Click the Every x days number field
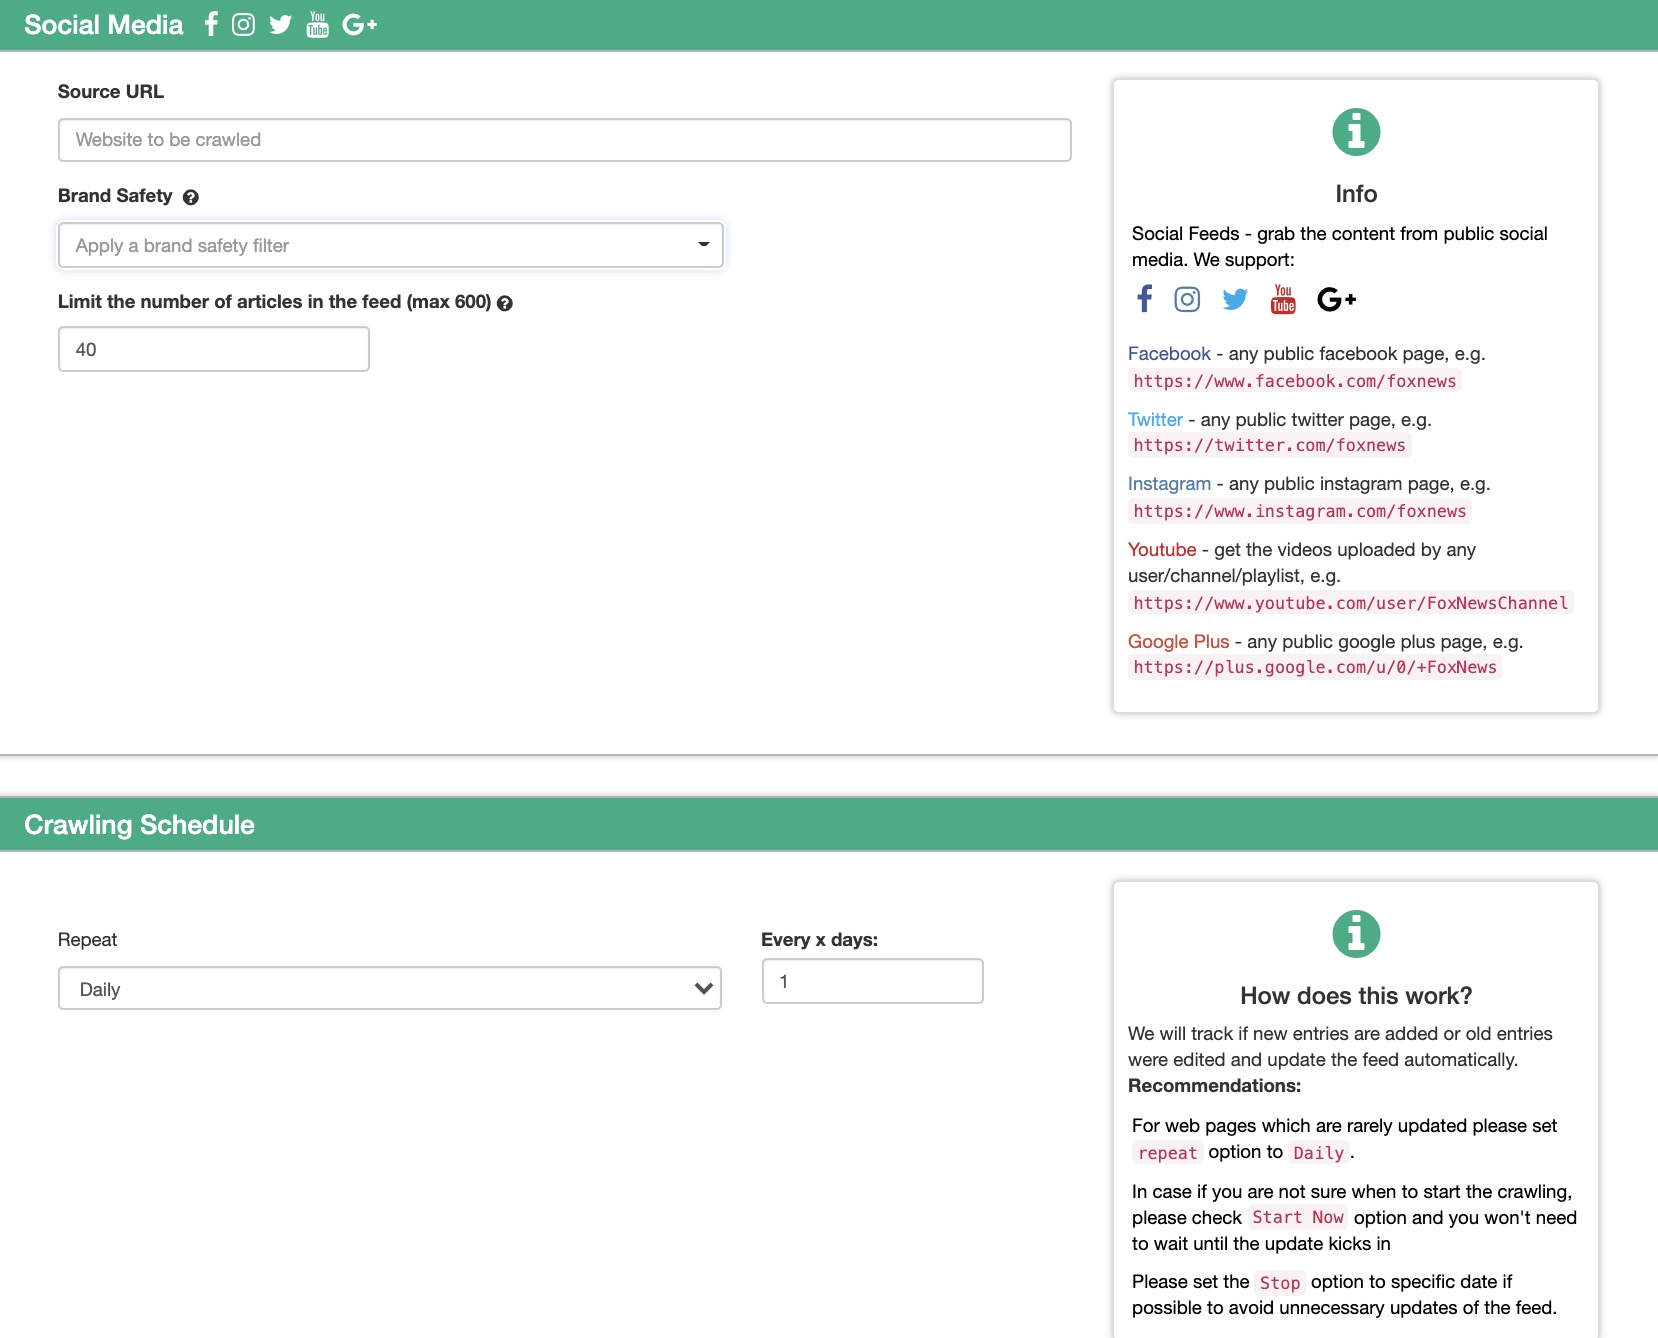Image resolution: width=1658 pixels, height=1338 pixels. (x=873, y=981)
